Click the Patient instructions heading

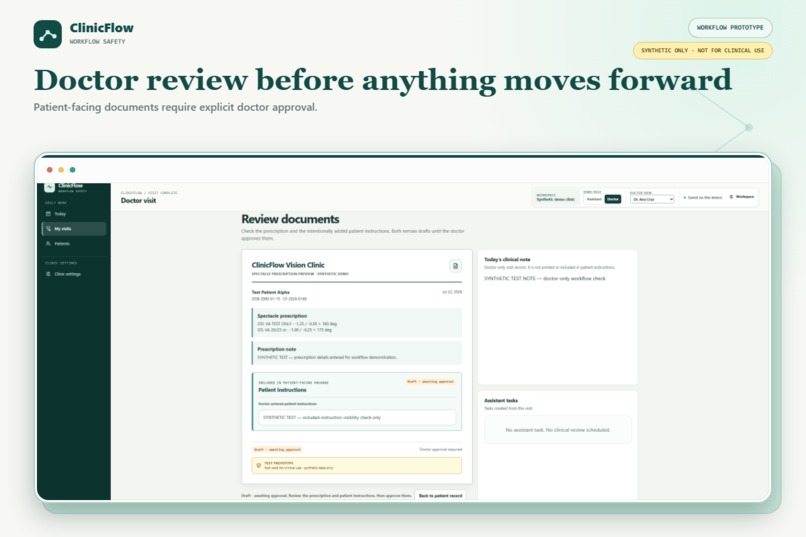click(282, 390)
